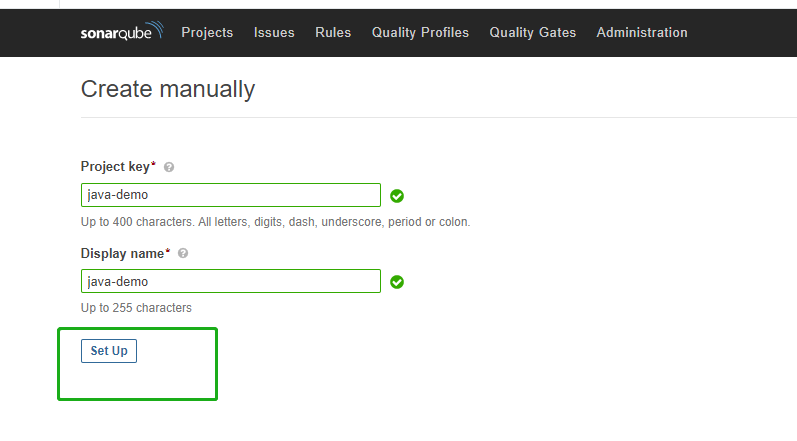The height and width of the screenshot is (441, 797).
Task: Open the Projects menu item
Action: (x=207, y=33)
